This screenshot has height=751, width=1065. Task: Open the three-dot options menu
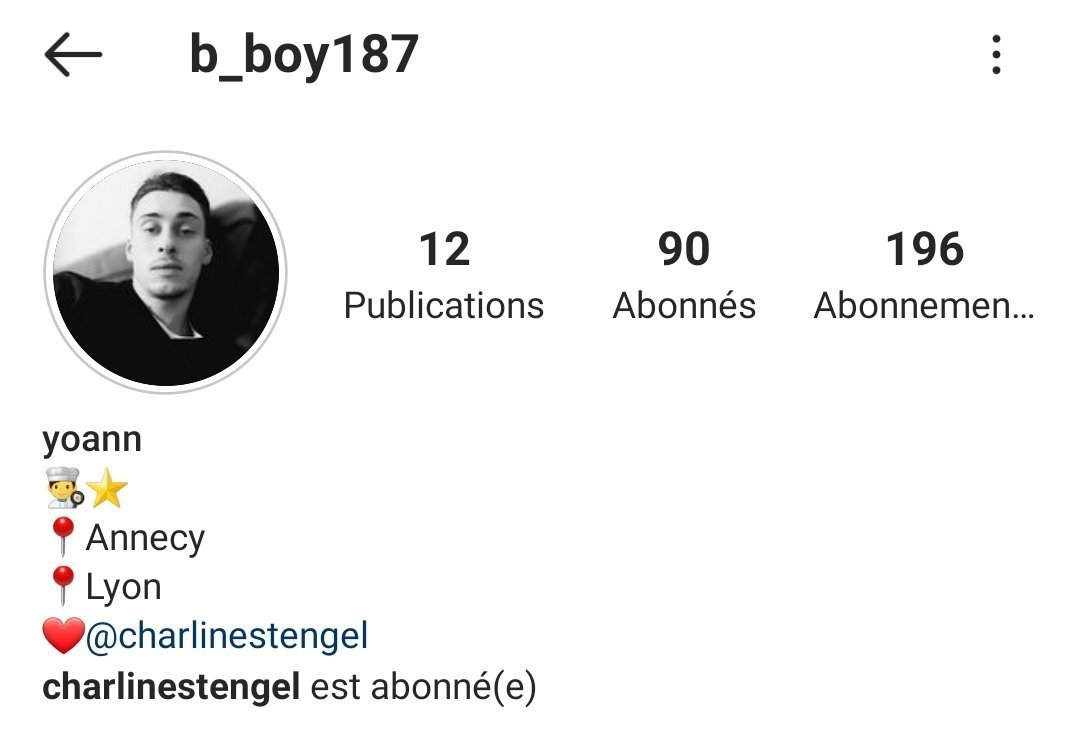(x=996, y=54)
